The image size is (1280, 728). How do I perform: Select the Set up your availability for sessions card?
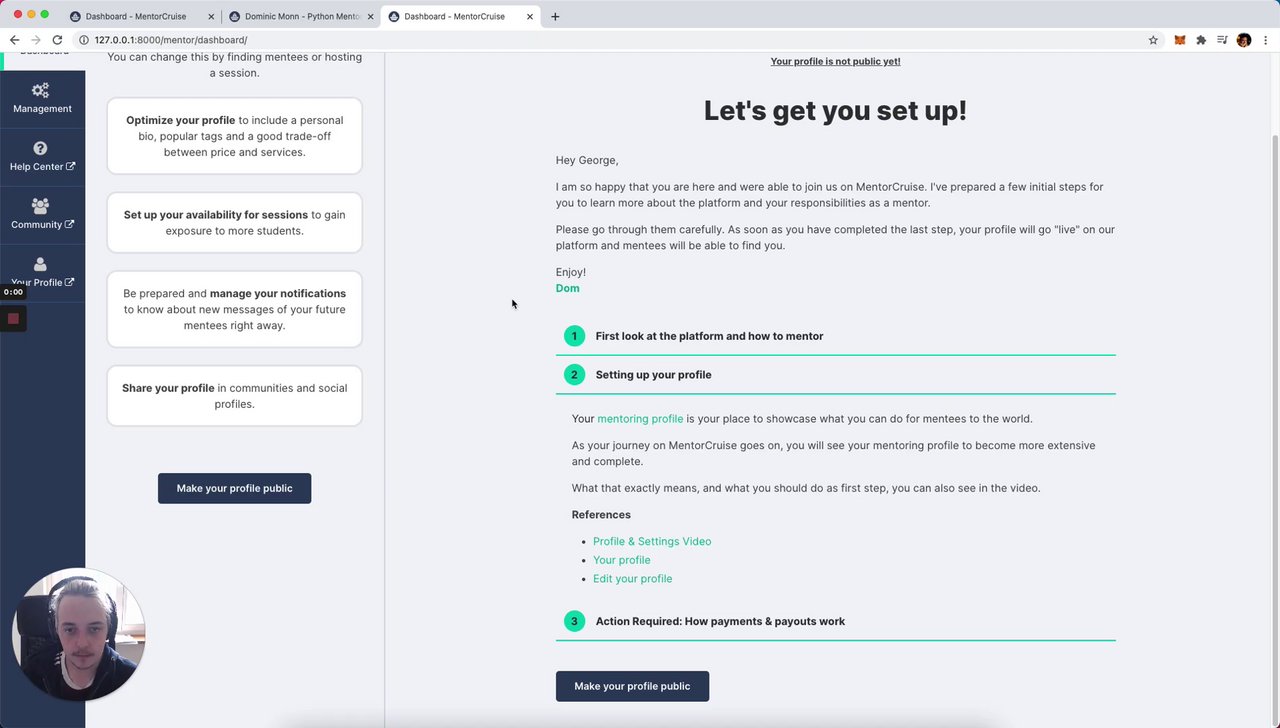234,223
